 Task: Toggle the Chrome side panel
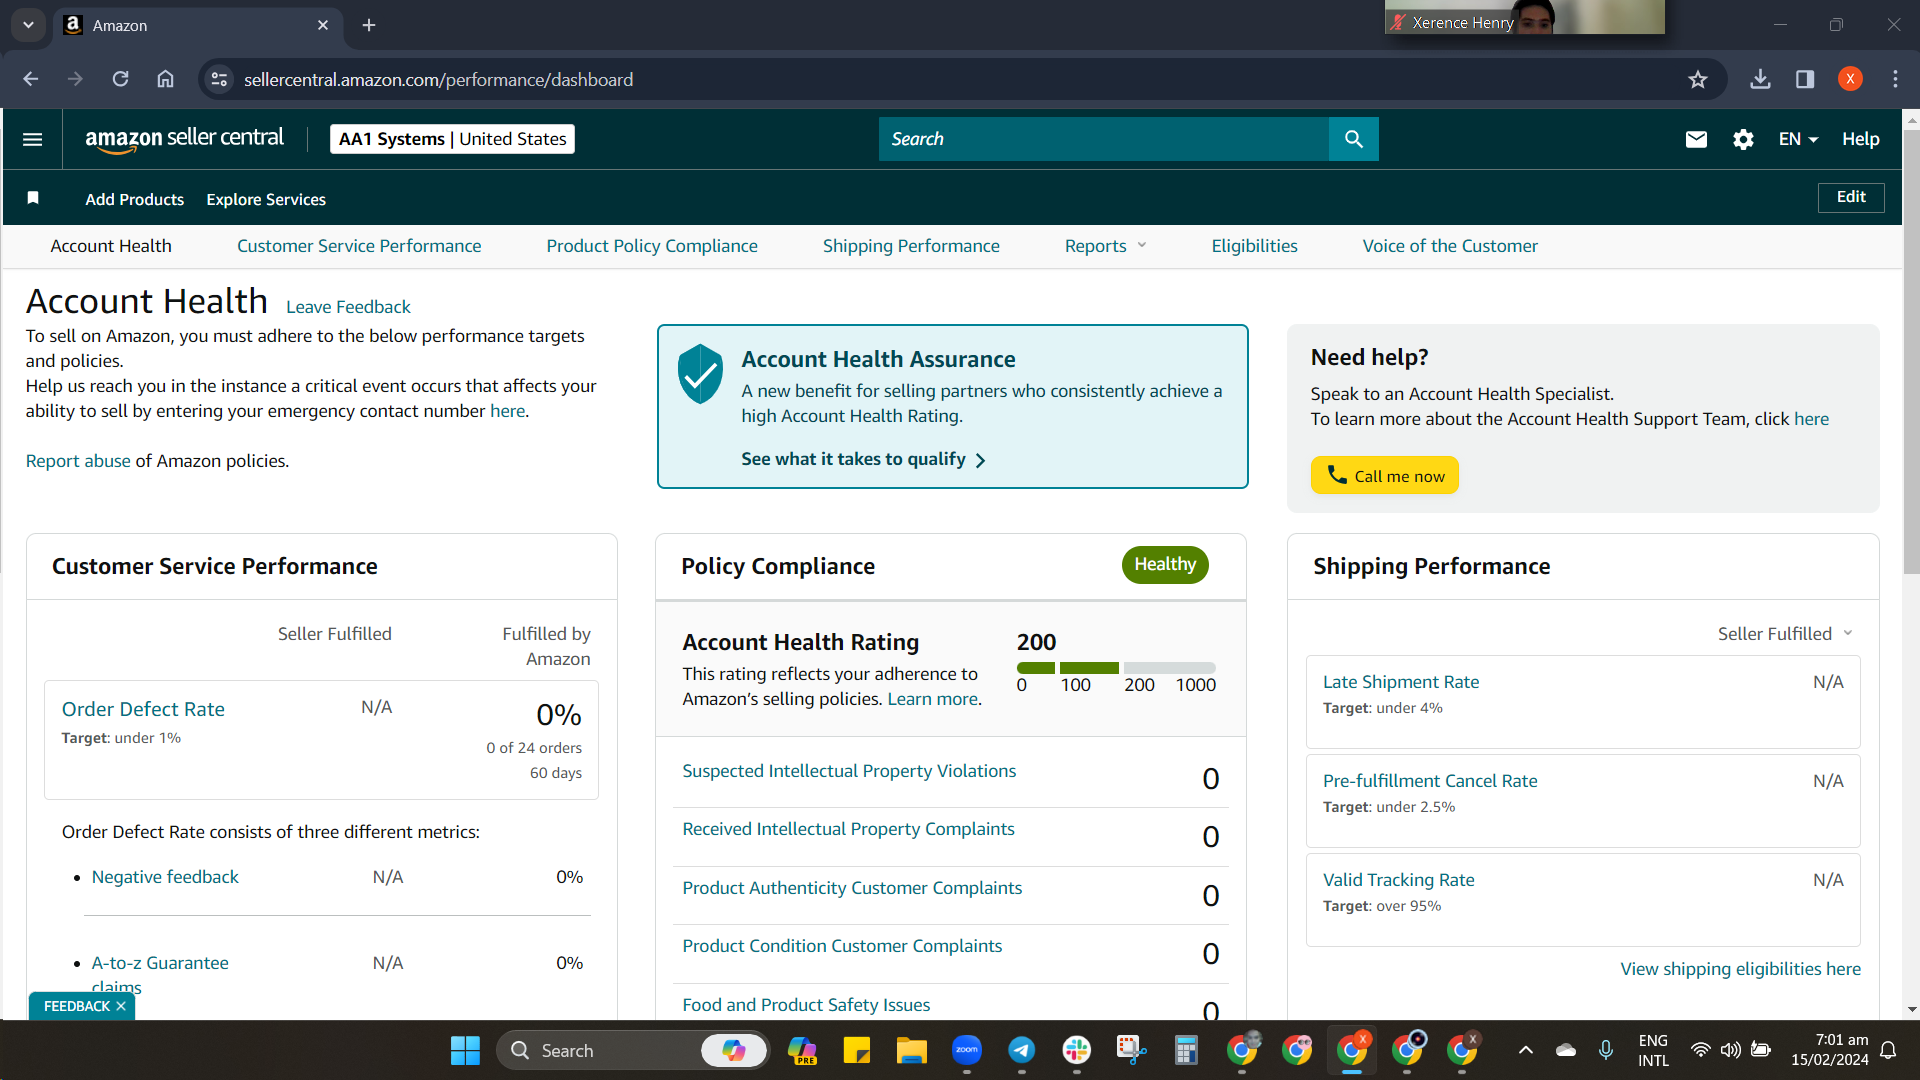tap(1805, 79)
